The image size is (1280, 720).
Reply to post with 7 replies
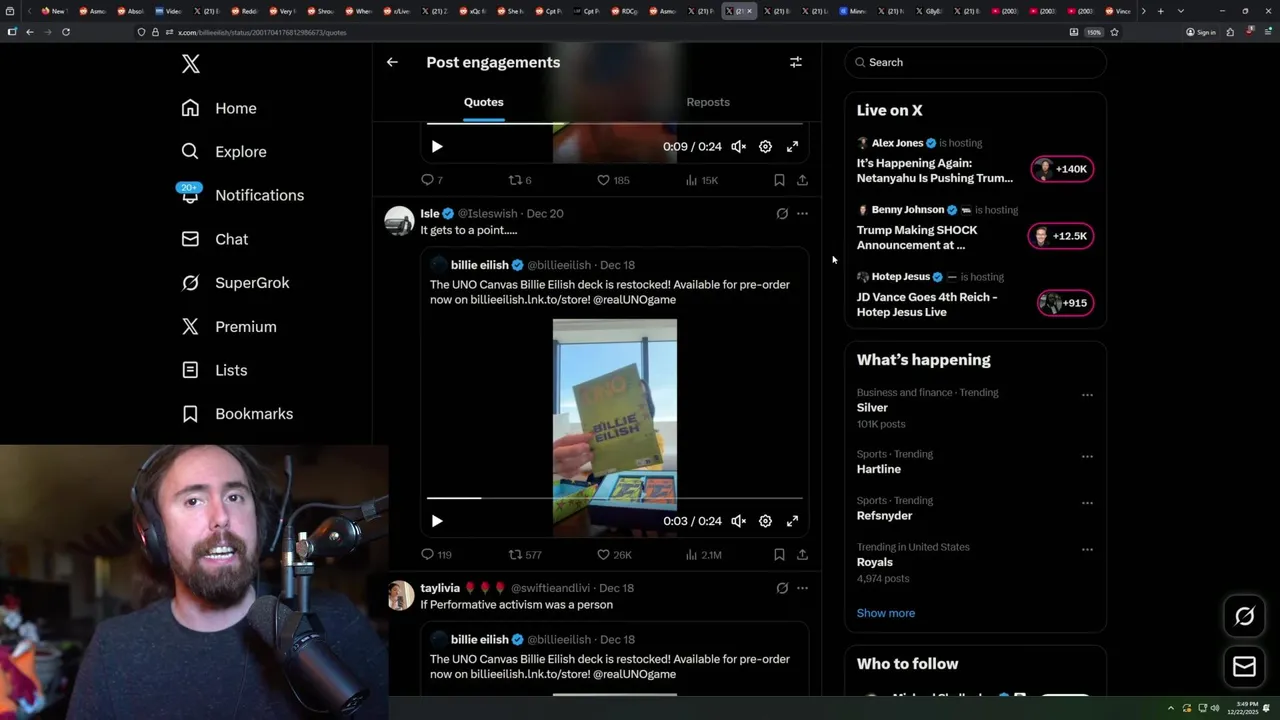tap(431, 180)
